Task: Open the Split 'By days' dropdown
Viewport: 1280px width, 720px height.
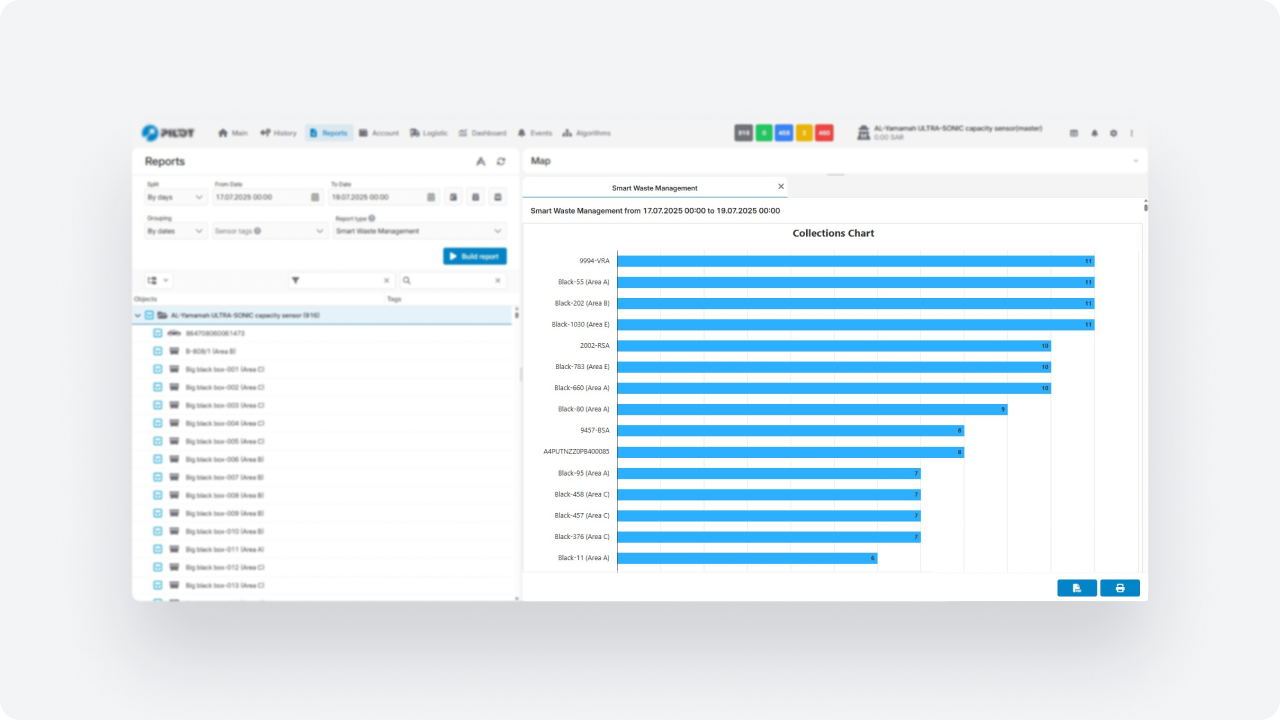Action: pos(176,198)
